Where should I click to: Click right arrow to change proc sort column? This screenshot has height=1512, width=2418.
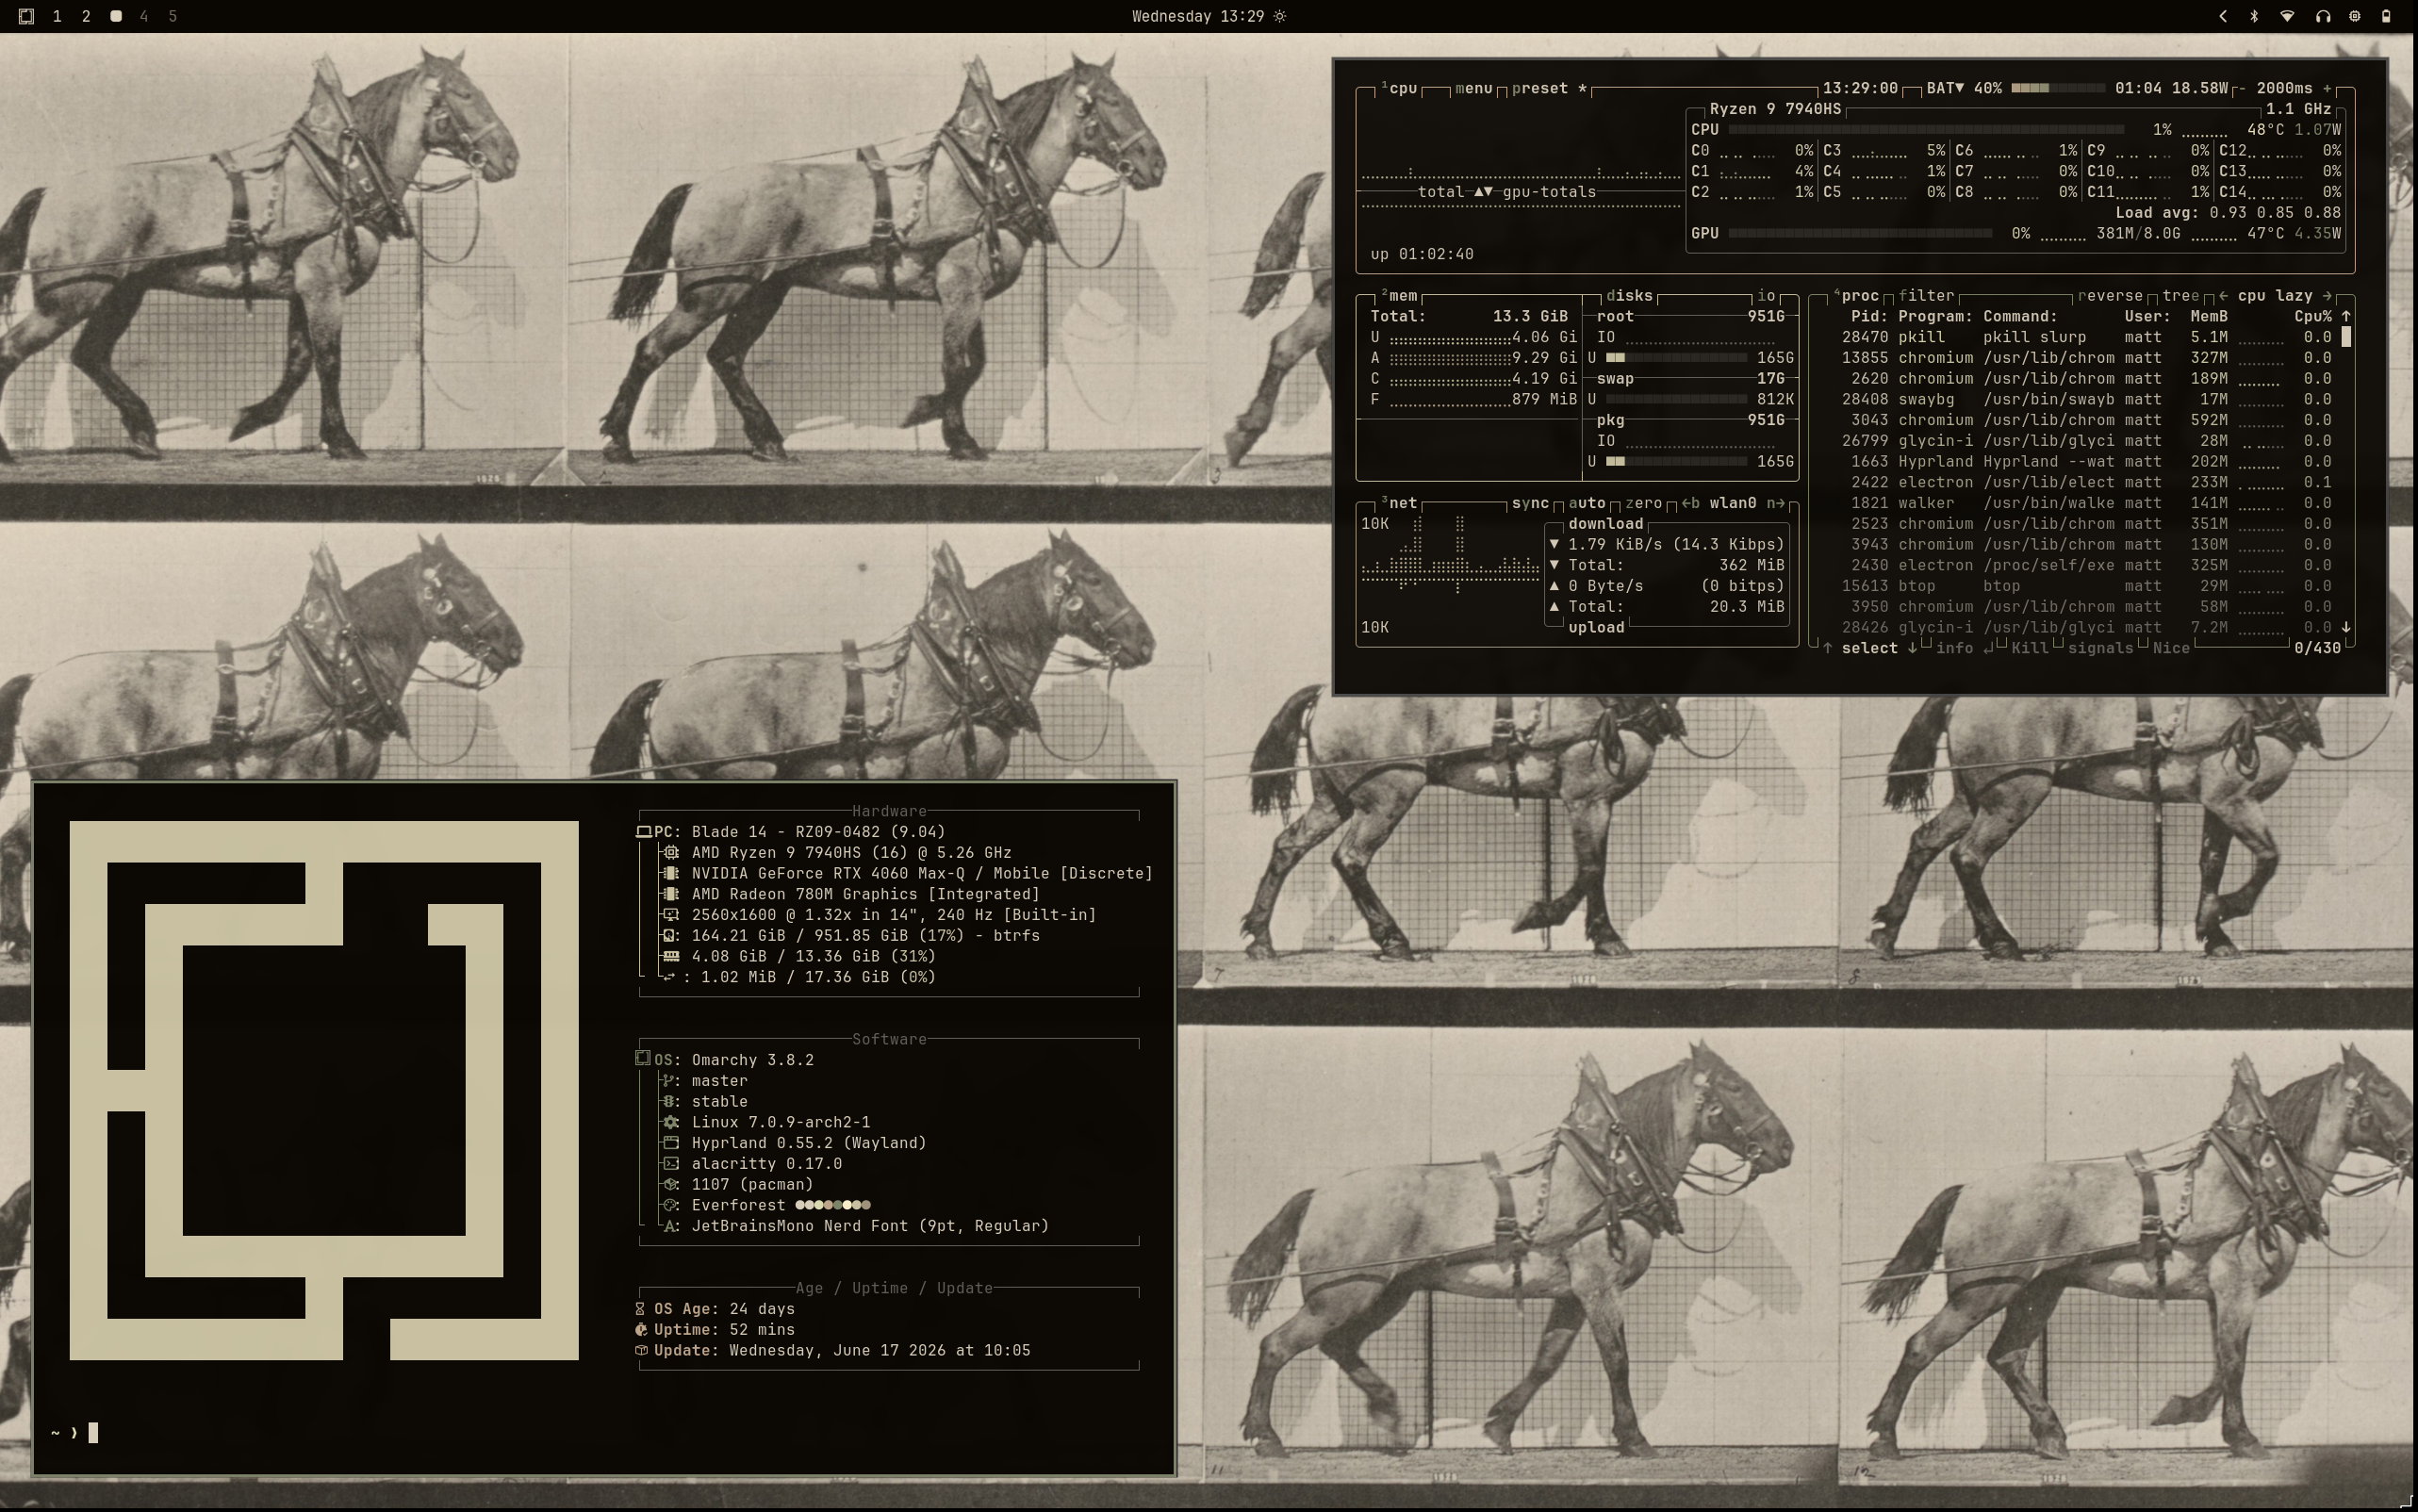coord(2327,296)
